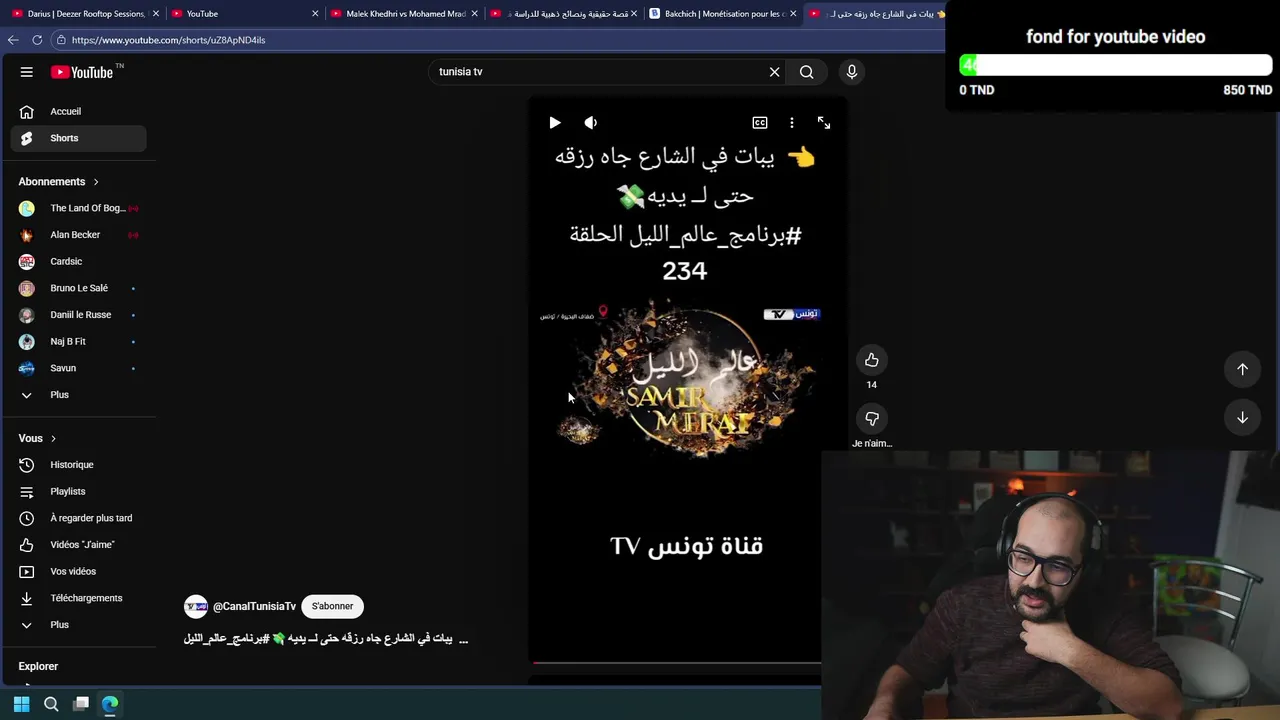
Task: Open the short's three-dot options menu
Action: (x=792, y=123)
